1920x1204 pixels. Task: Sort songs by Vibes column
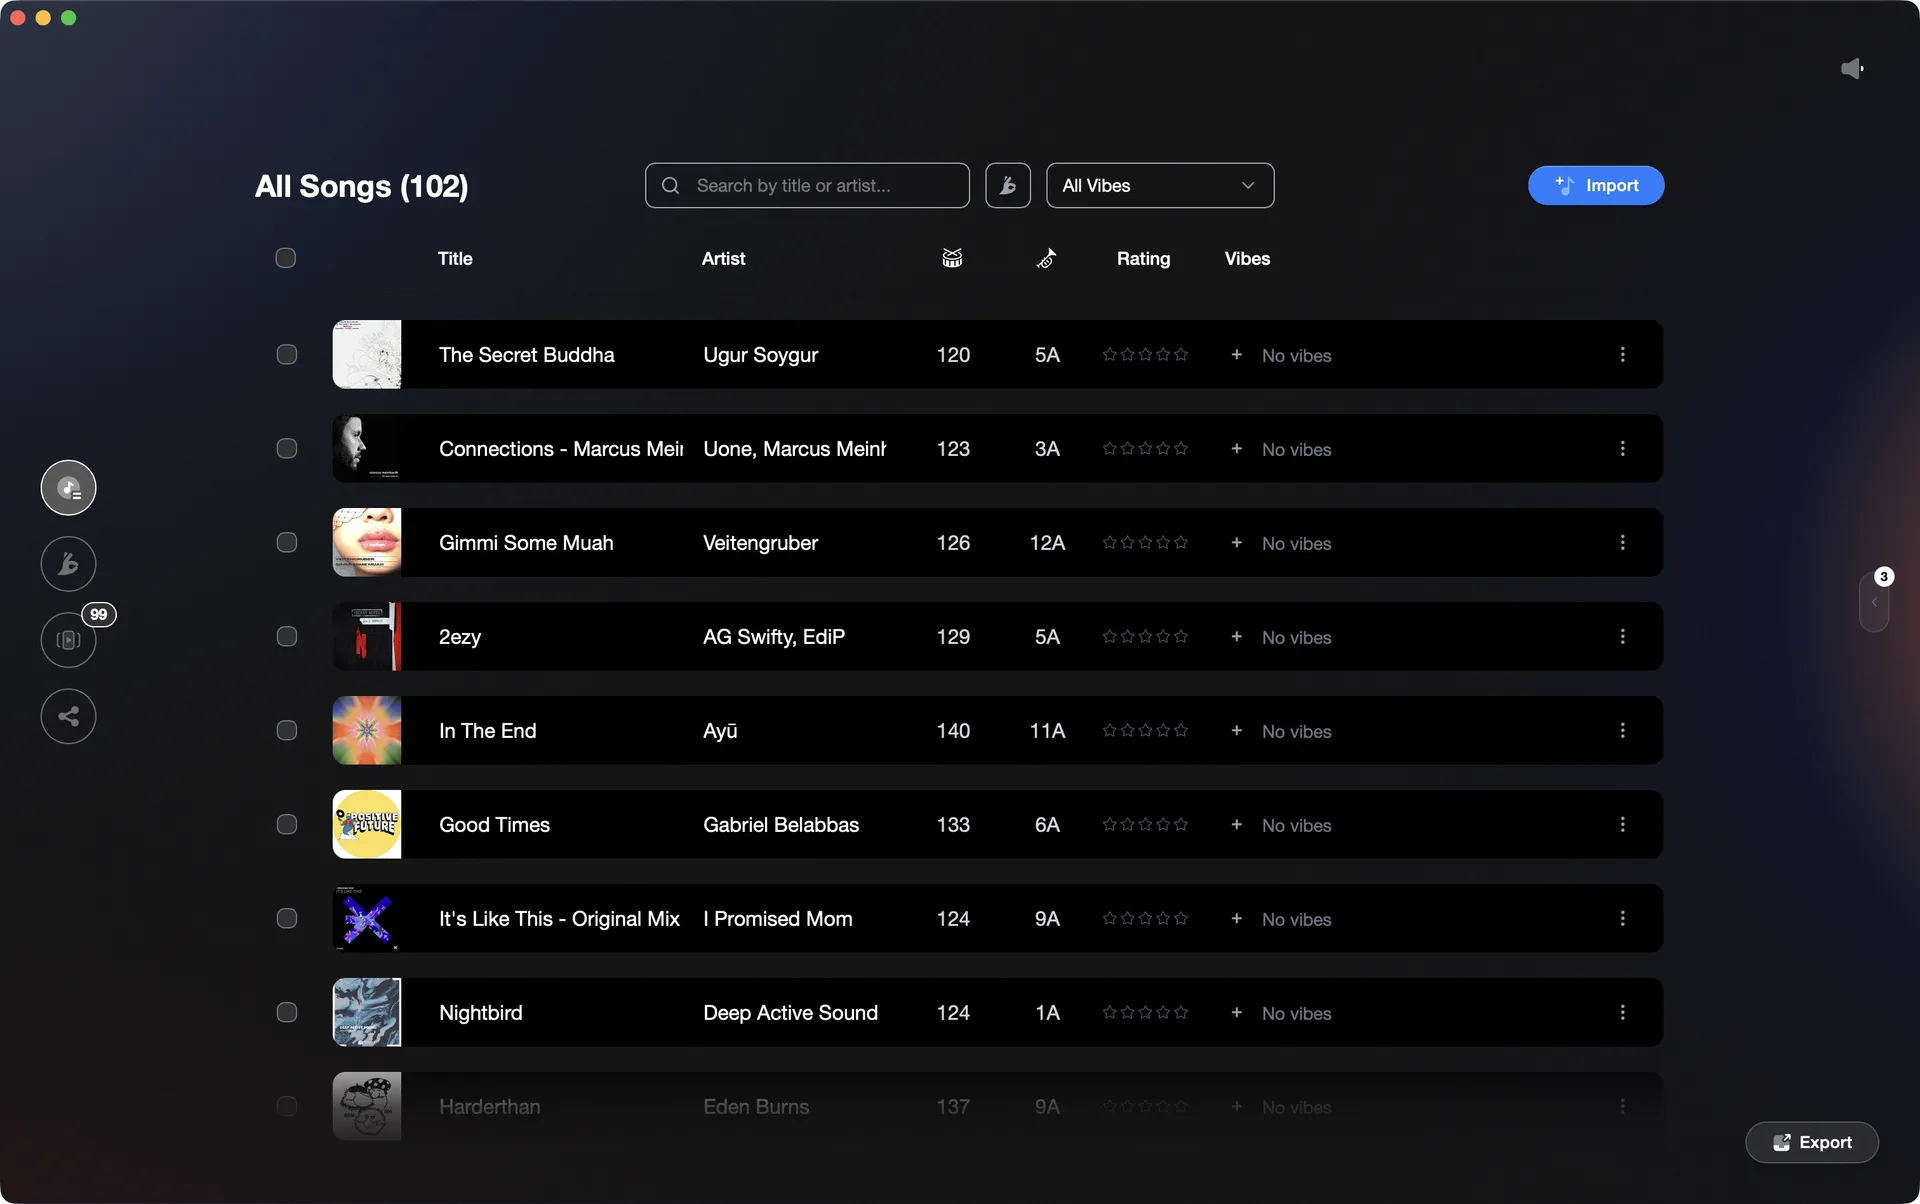(x=1247, y=258)
